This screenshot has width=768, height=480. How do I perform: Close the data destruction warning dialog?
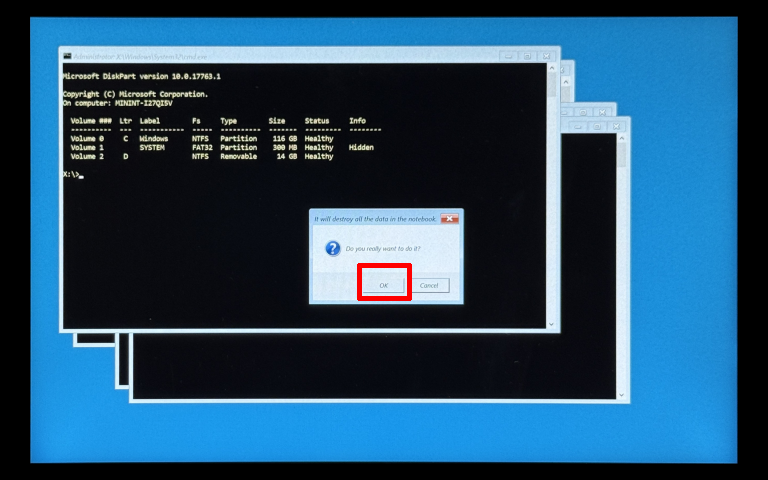(x=450, y=218)
